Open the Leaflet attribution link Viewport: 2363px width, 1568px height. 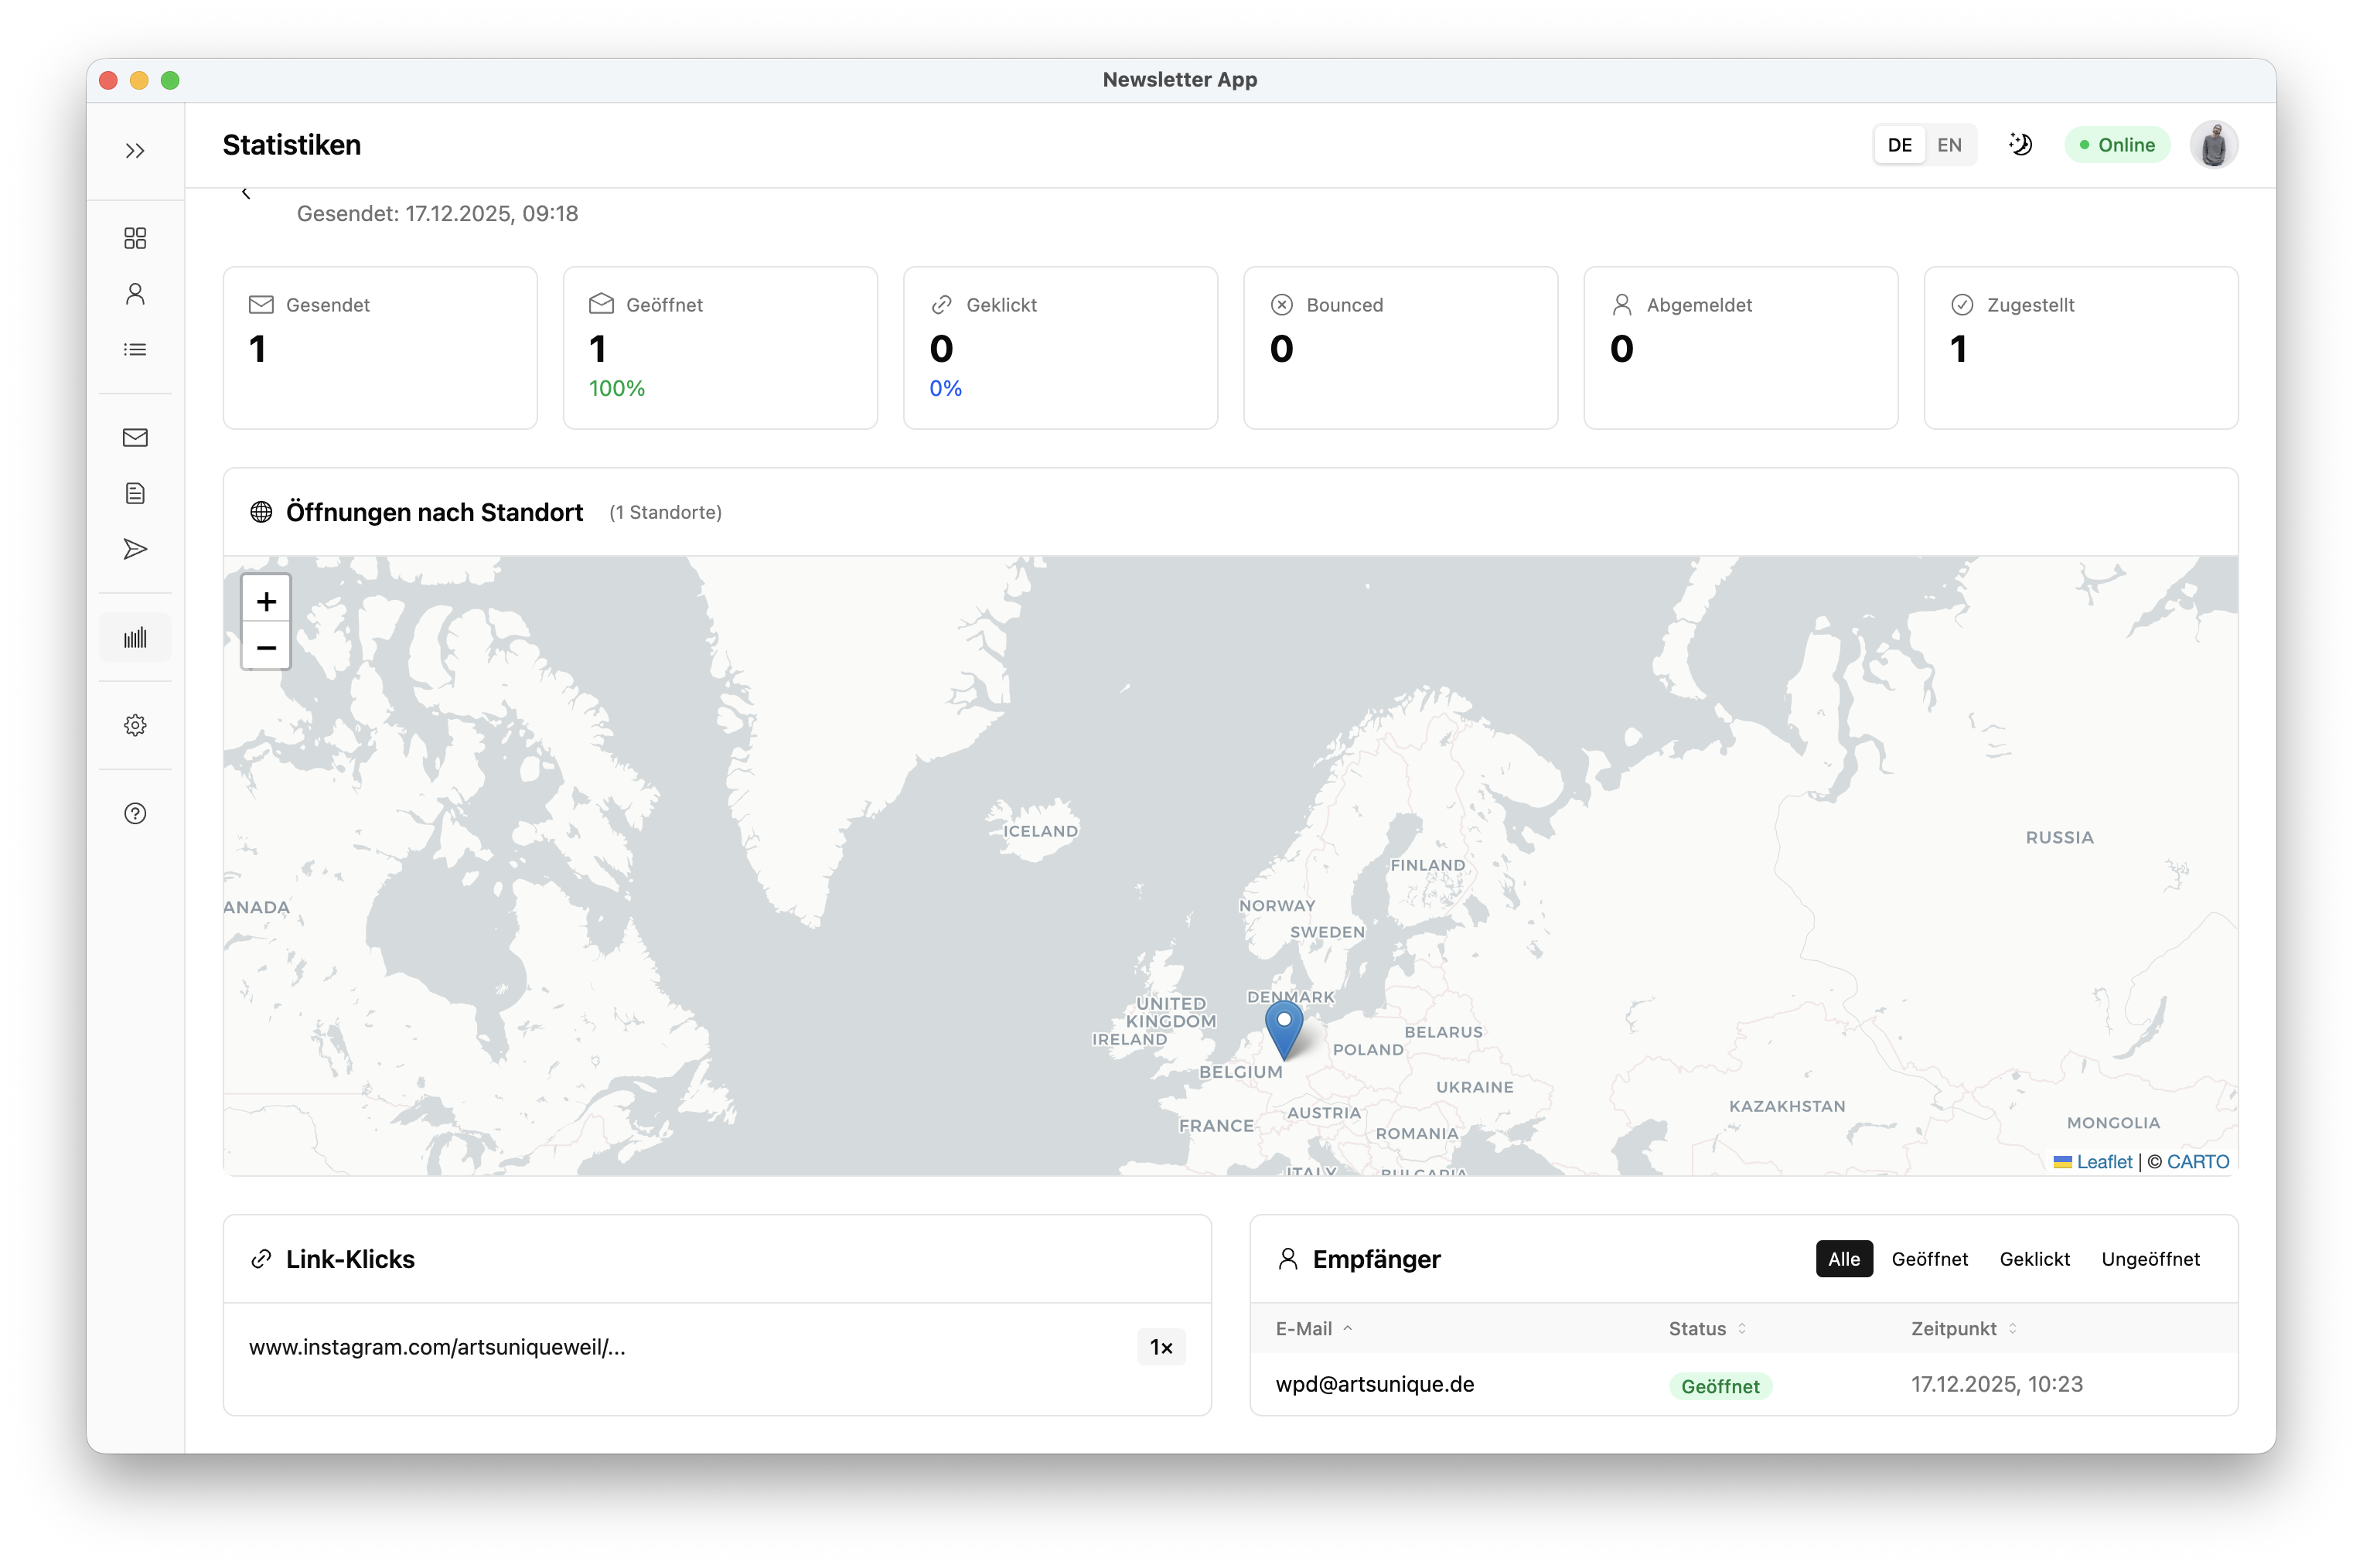coord(2104,1162)
